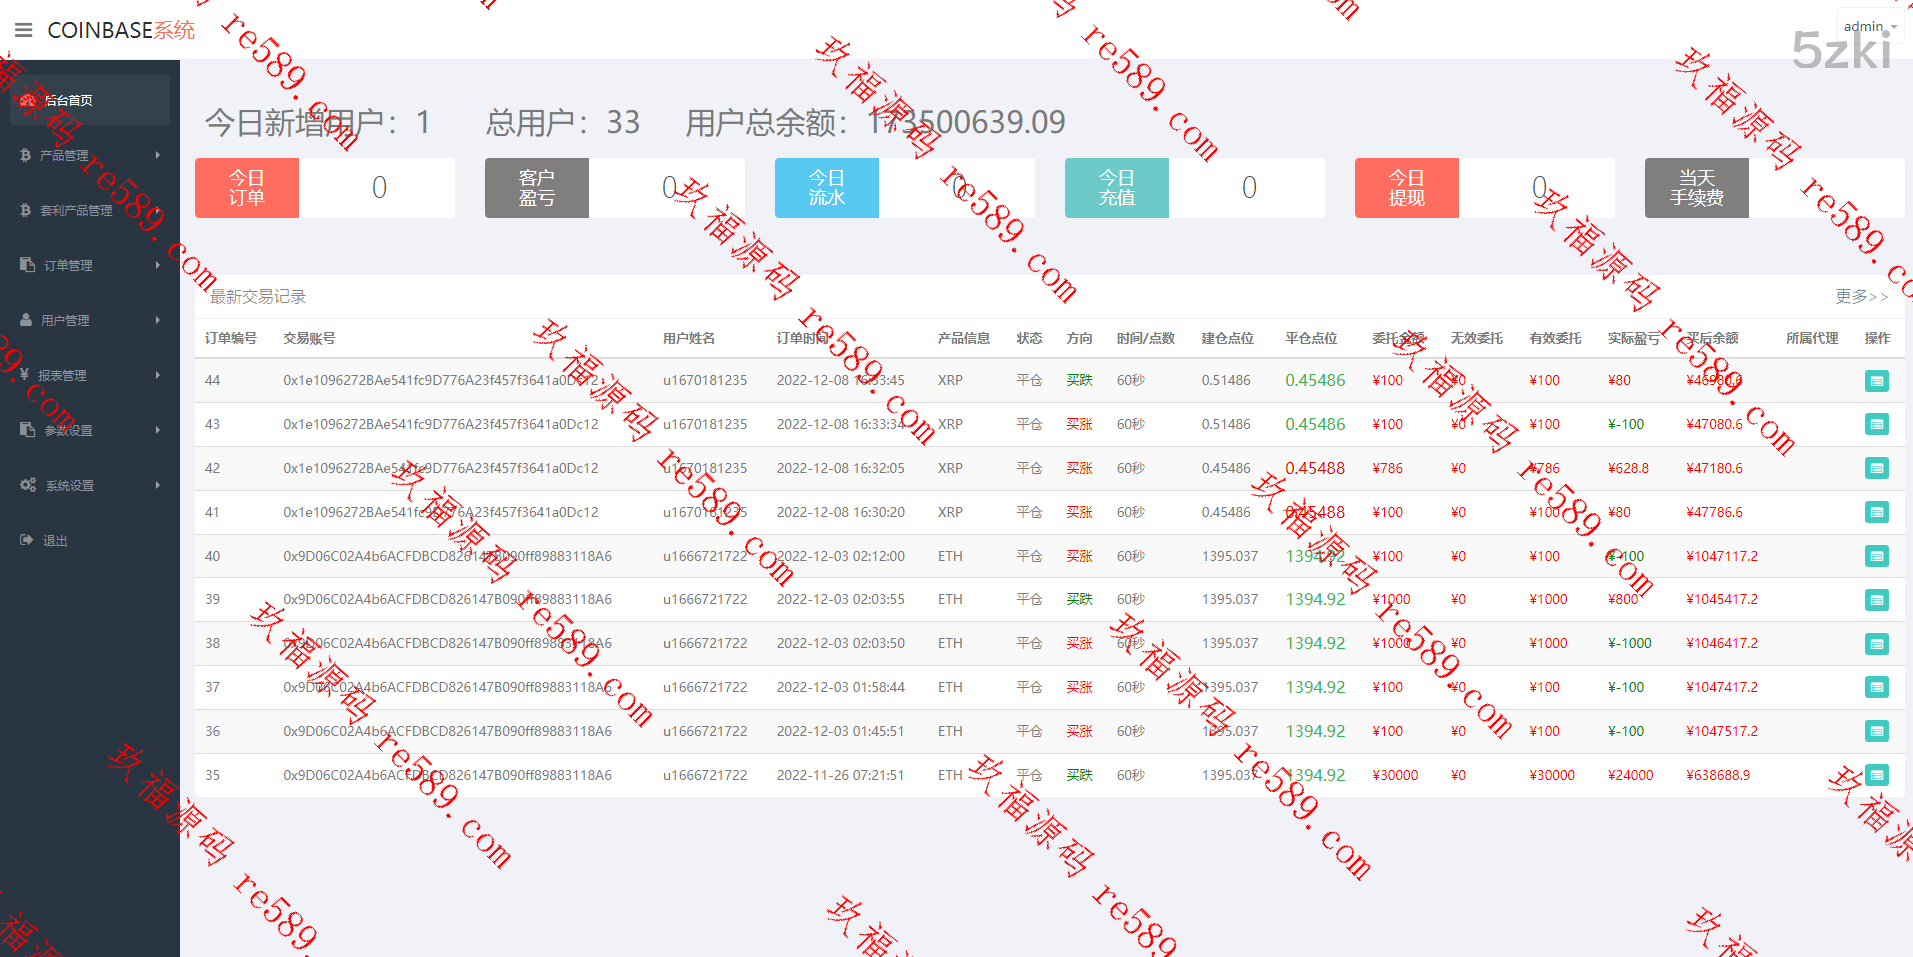
Task: Open details icon for order 44
Action: tap(1876, 381)
